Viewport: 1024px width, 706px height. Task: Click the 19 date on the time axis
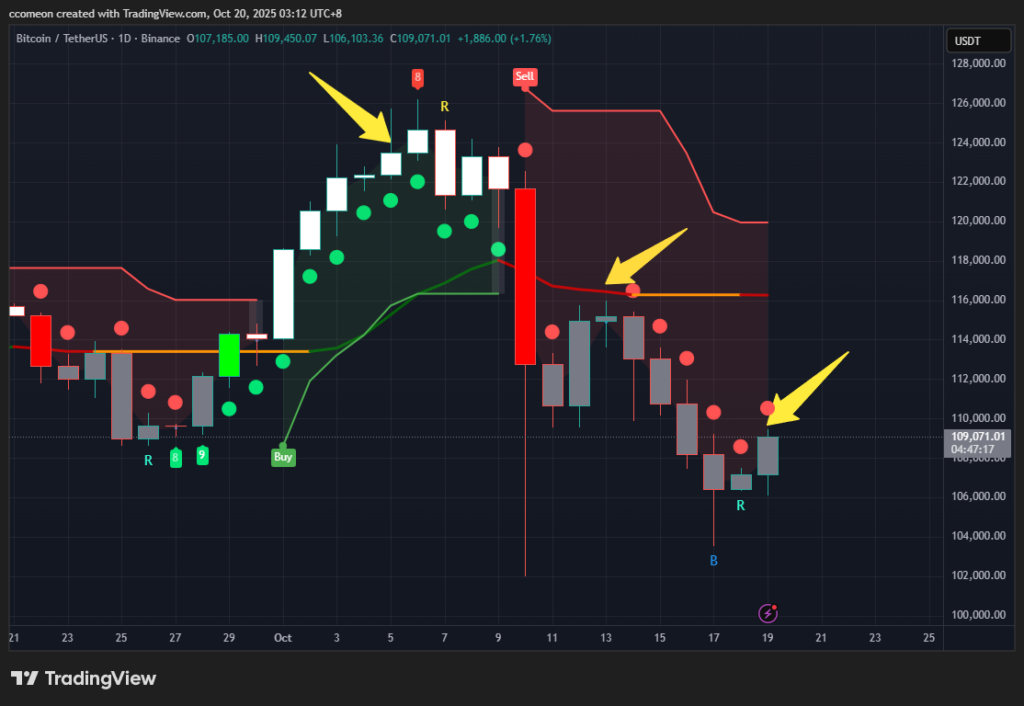tap(767, 637)
